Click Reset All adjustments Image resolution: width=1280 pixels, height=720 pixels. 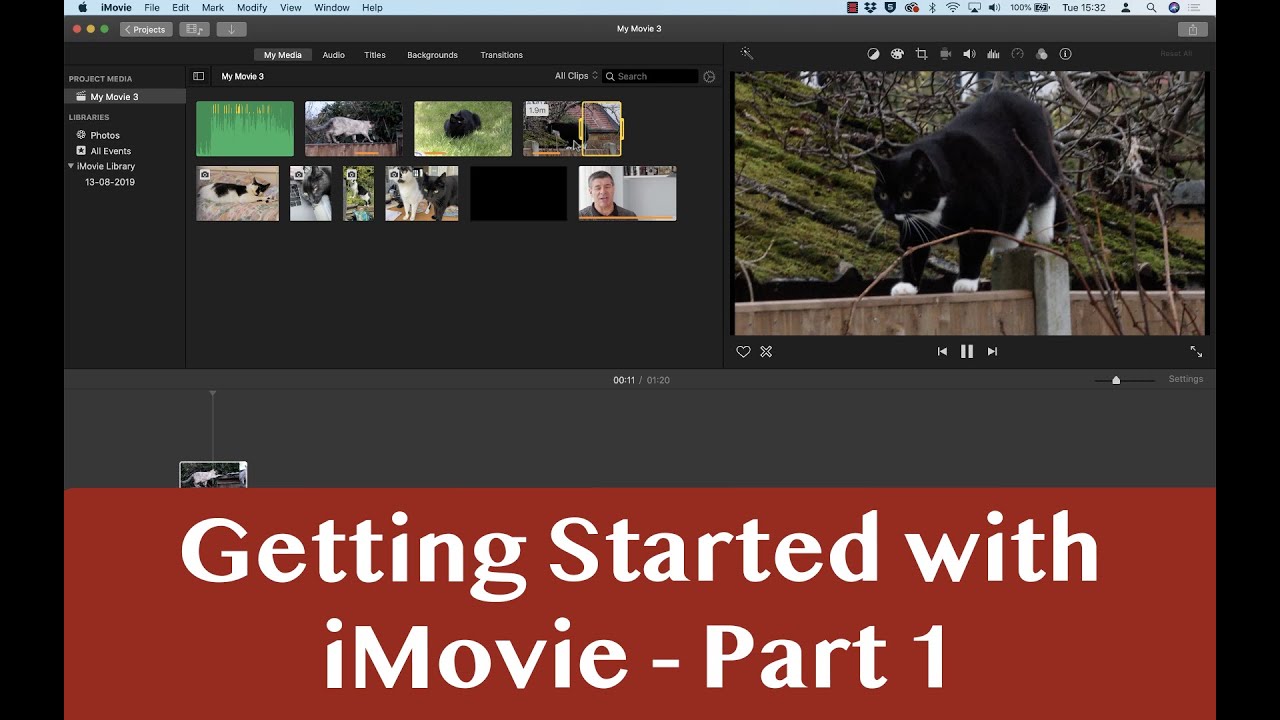pos(1176,54)
